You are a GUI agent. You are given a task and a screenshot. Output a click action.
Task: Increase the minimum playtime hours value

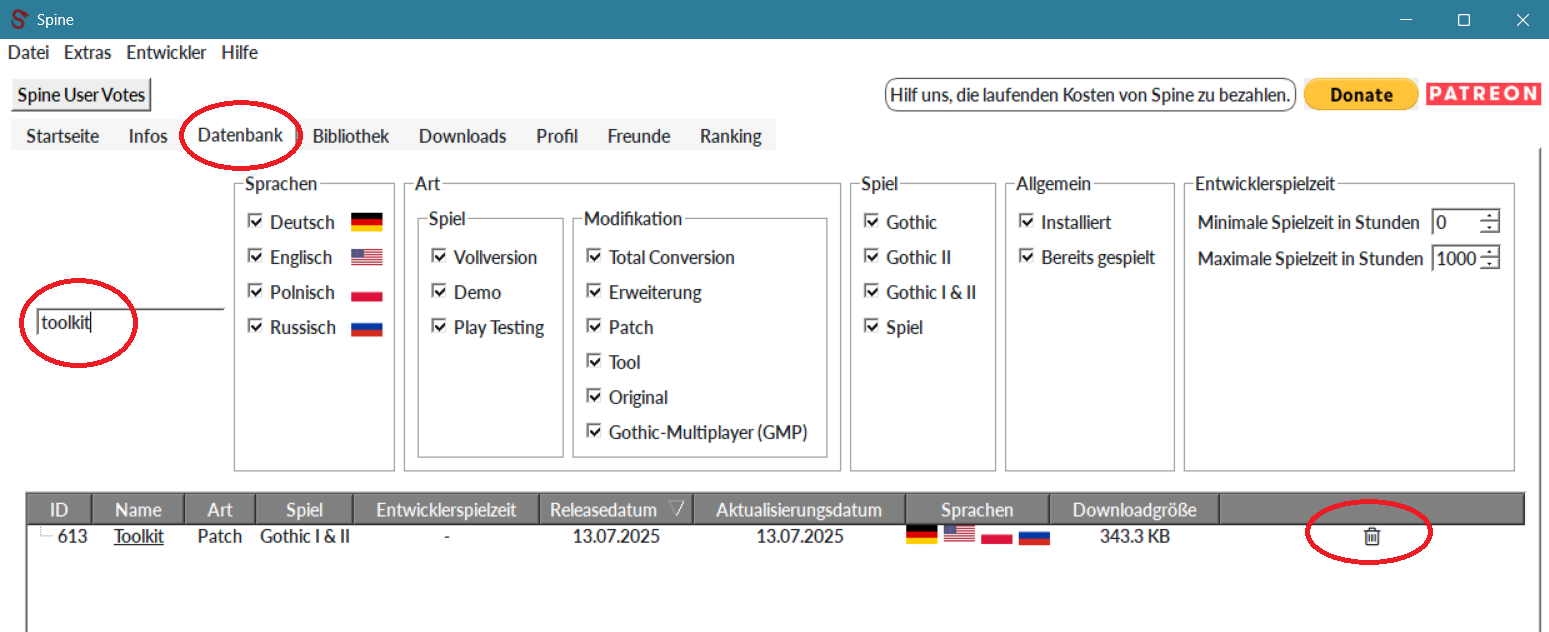[1490, 217]
